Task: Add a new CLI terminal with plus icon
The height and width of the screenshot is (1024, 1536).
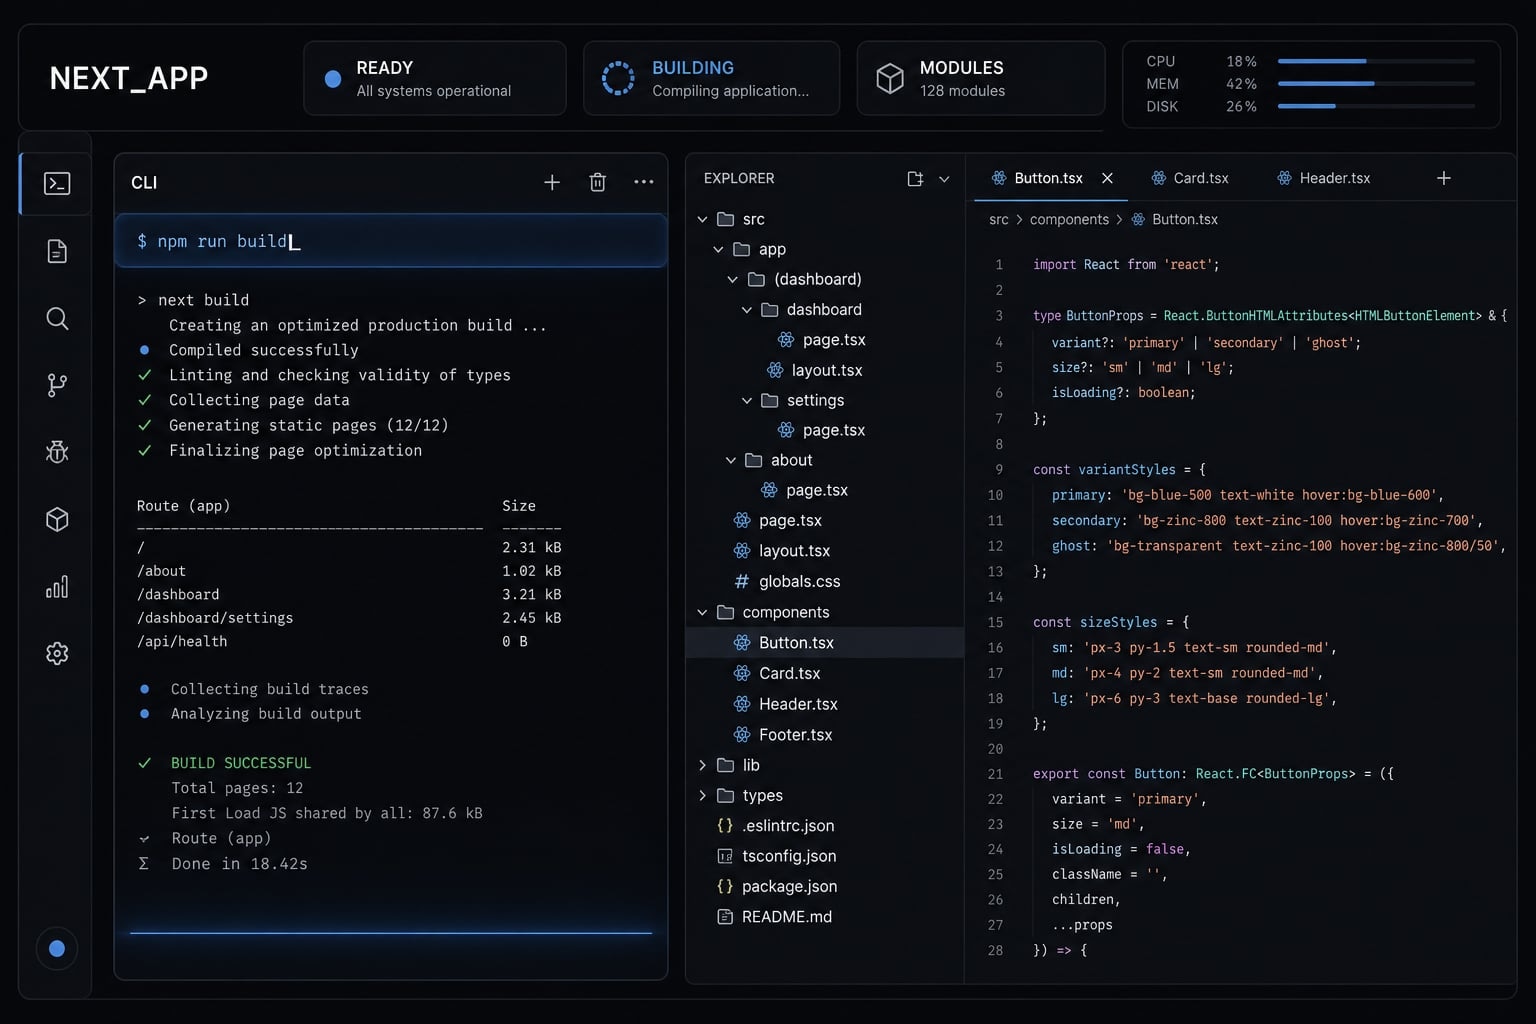Action: point(552,182)
